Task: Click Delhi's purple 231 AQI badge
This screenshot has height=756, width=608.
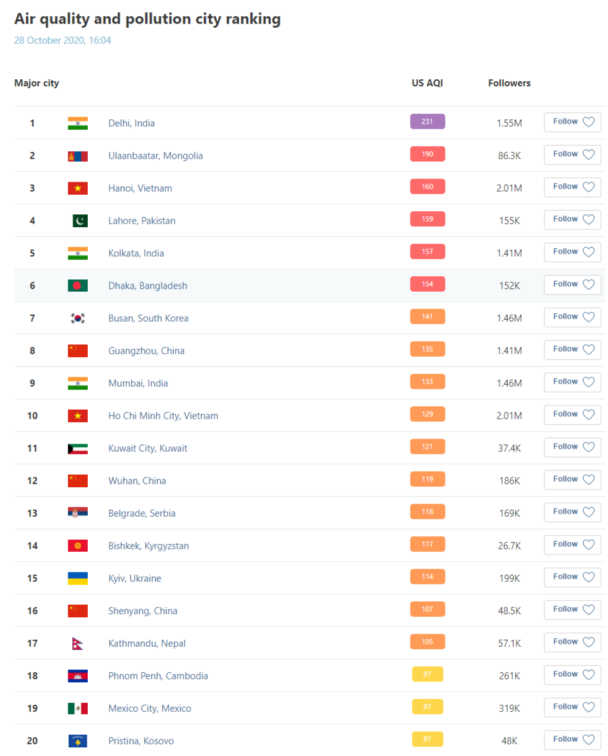Action: coord(427,122)
